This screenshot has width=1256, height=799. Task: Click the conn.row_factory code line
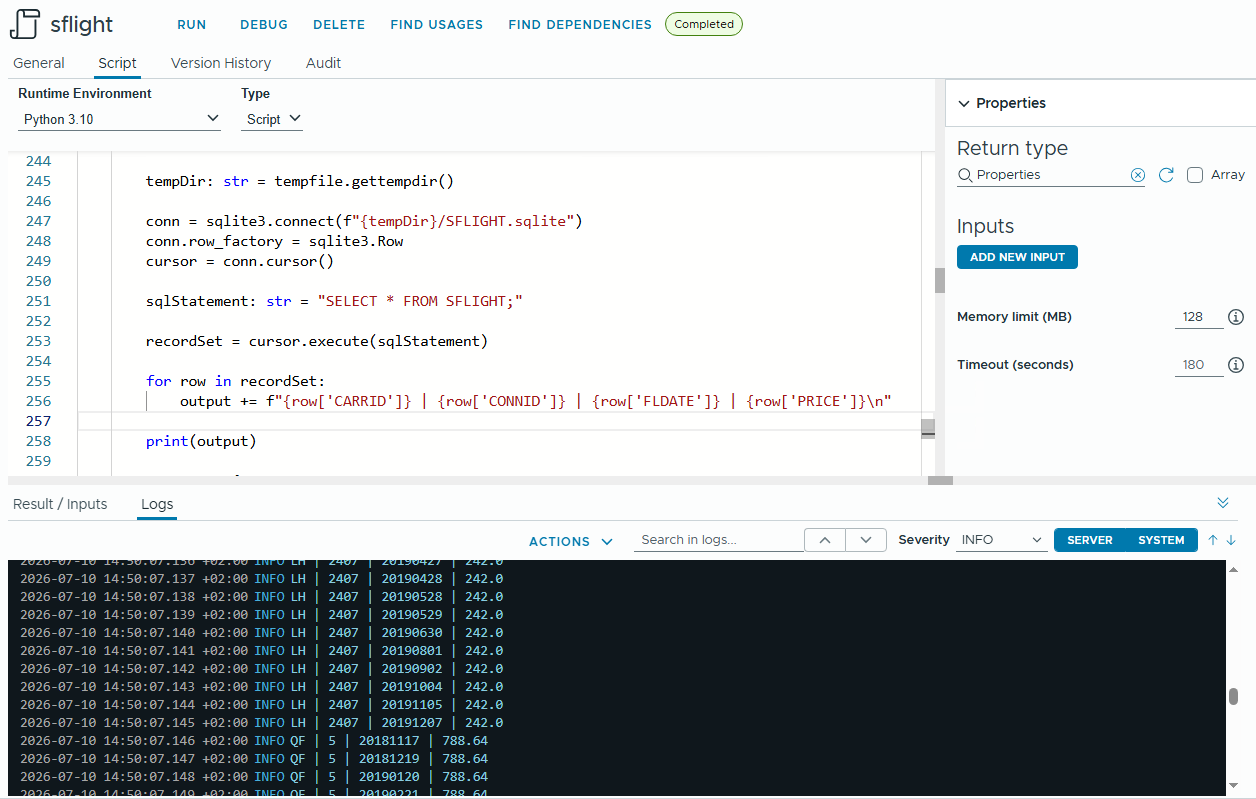pyautogui.click(x=275, y=241)
